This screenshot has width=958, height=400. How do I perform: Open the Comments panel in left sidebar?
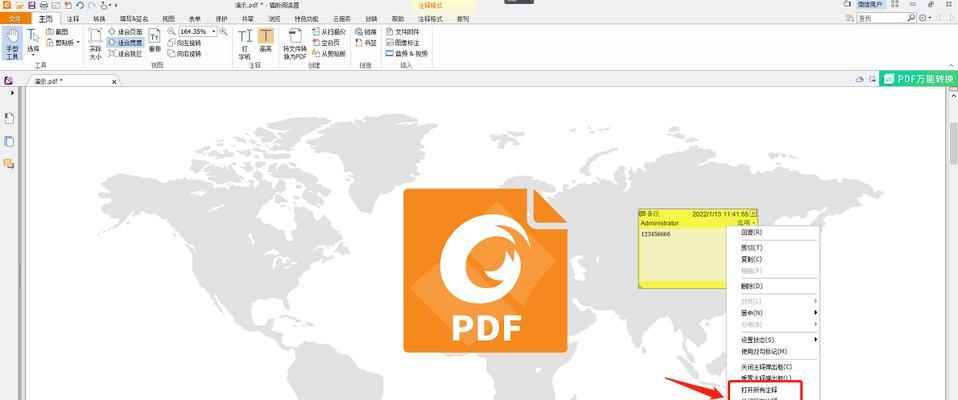tap(9, 164)
